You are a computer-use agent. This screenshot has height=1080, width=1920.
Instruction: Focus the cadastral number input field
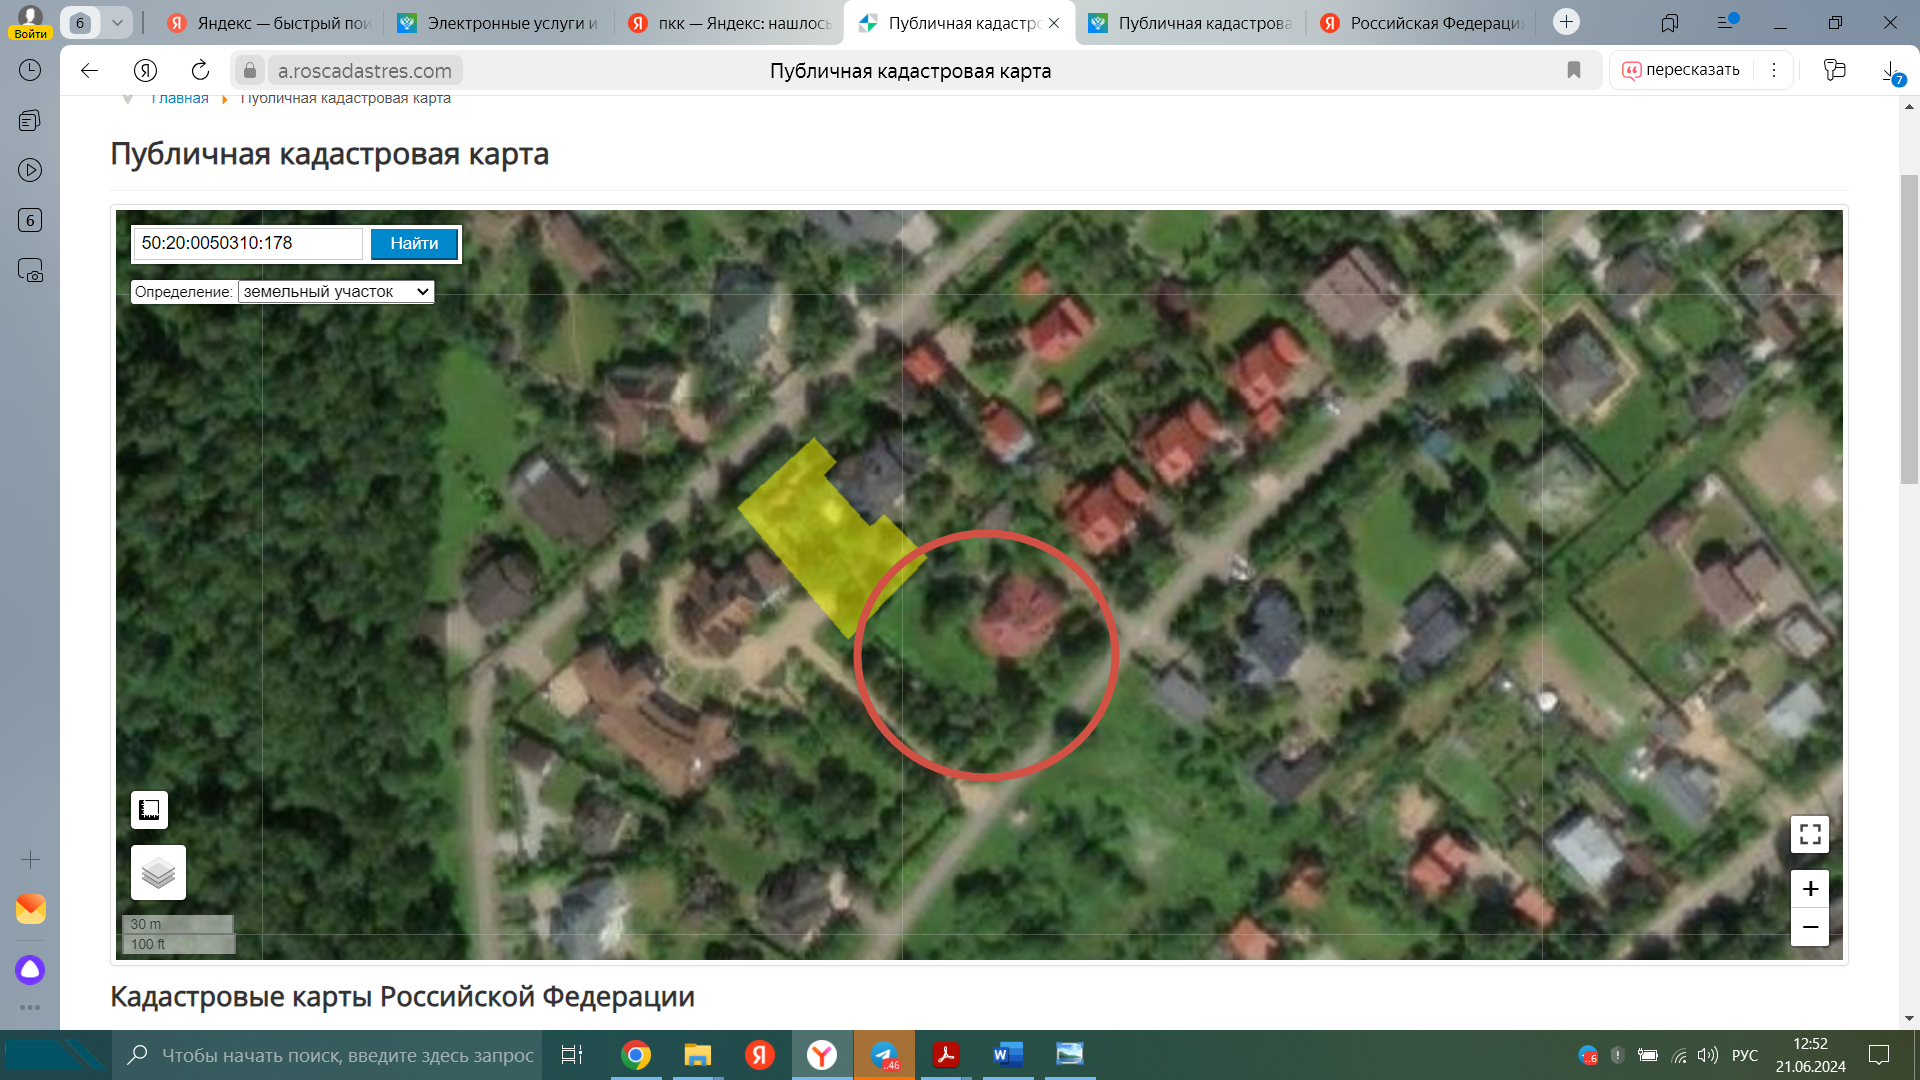249,243
